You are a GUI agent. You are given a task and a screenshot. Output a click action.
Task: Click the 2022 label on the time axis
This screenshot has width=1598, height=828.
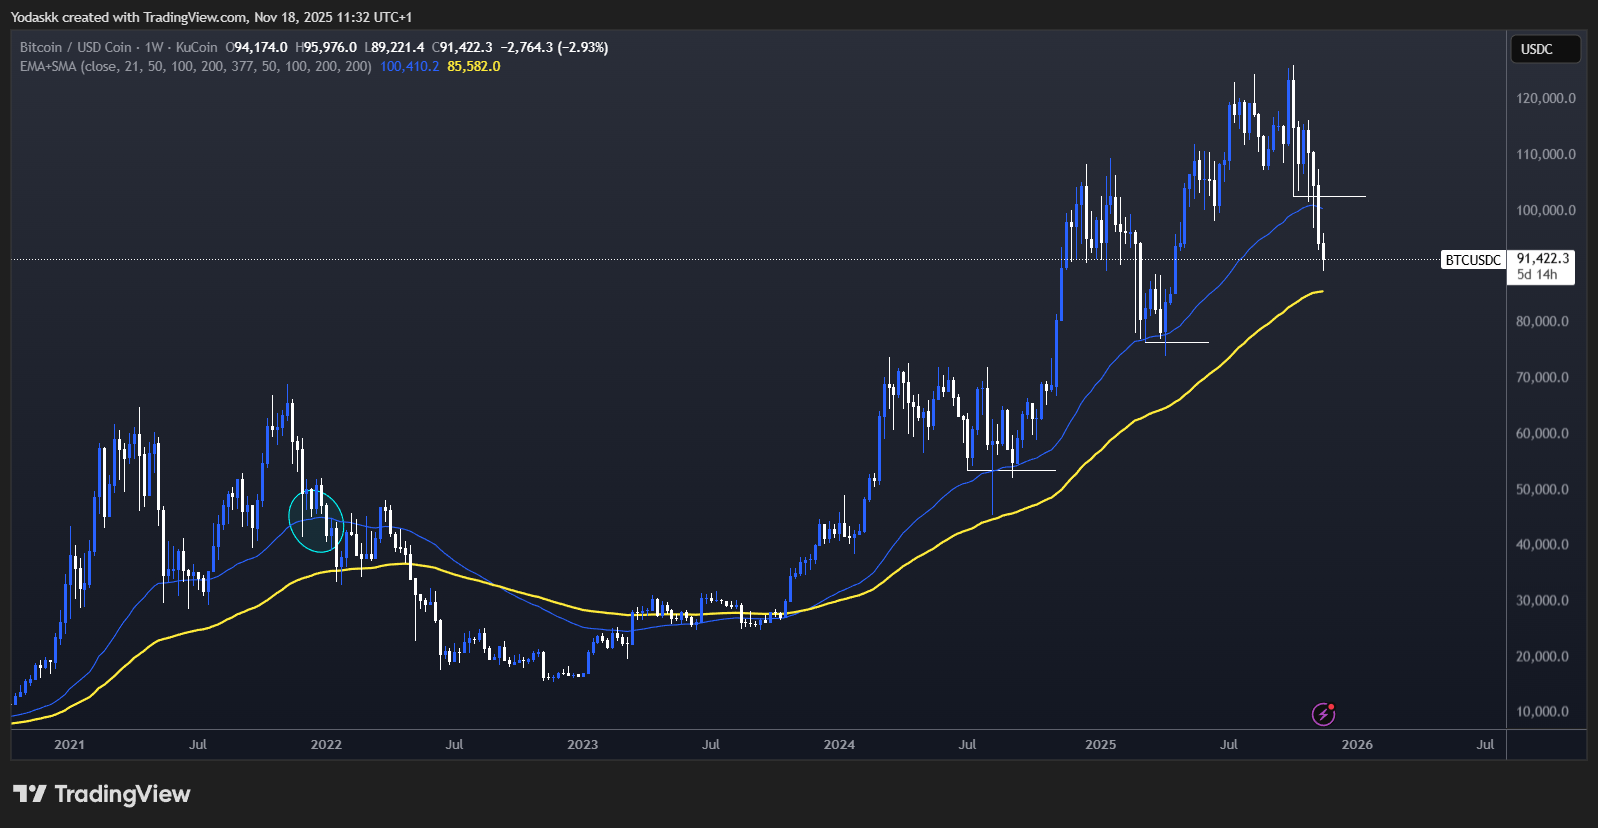[x=326, y=745]
